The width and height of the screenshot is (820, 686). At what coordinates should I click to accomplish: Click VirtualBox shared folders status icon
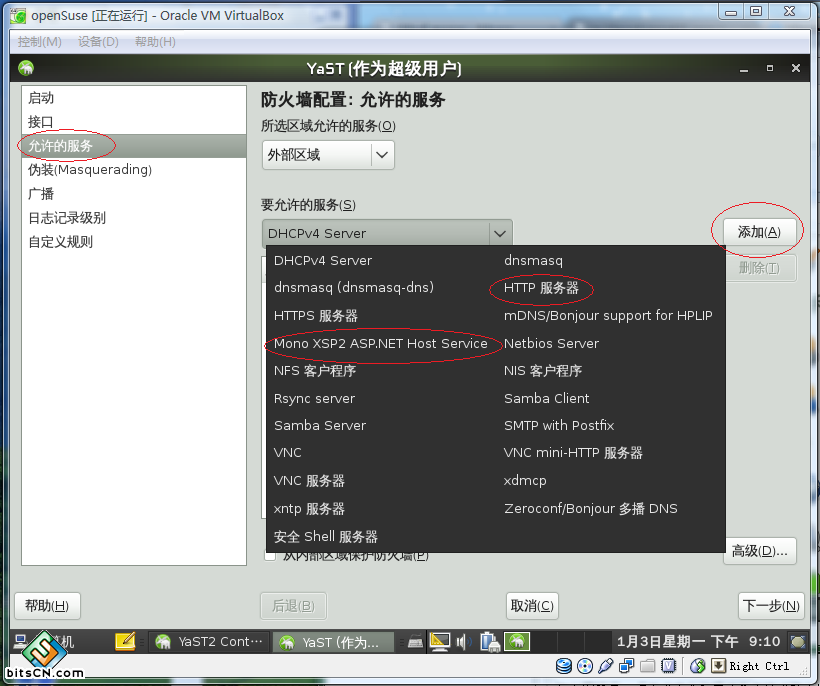(x=647, y=666)
